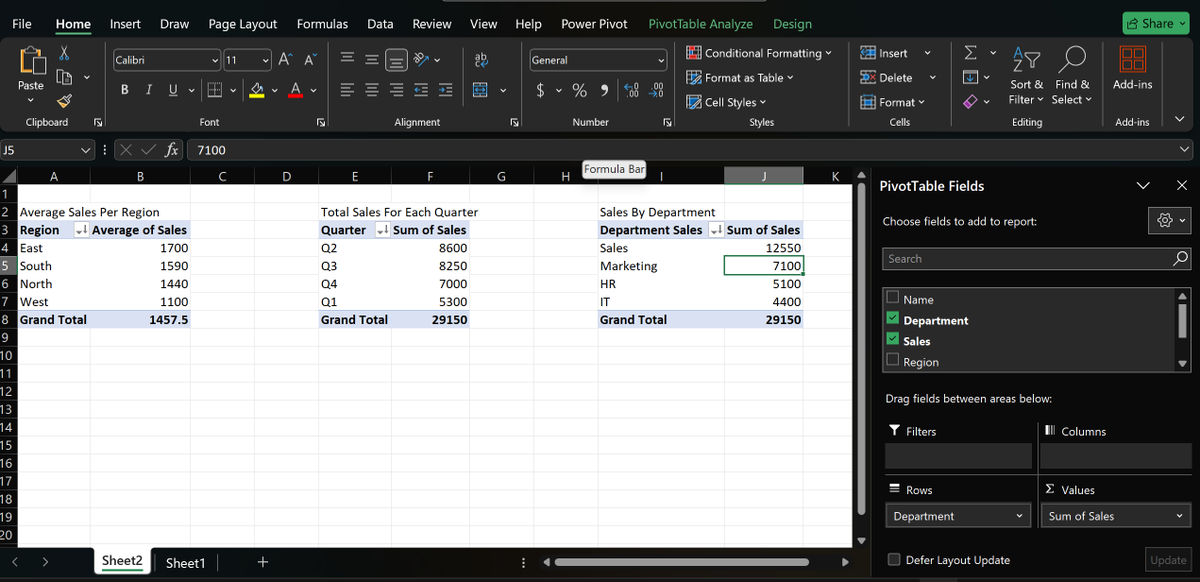Switch to the Formulas tab

coord(322,24)
